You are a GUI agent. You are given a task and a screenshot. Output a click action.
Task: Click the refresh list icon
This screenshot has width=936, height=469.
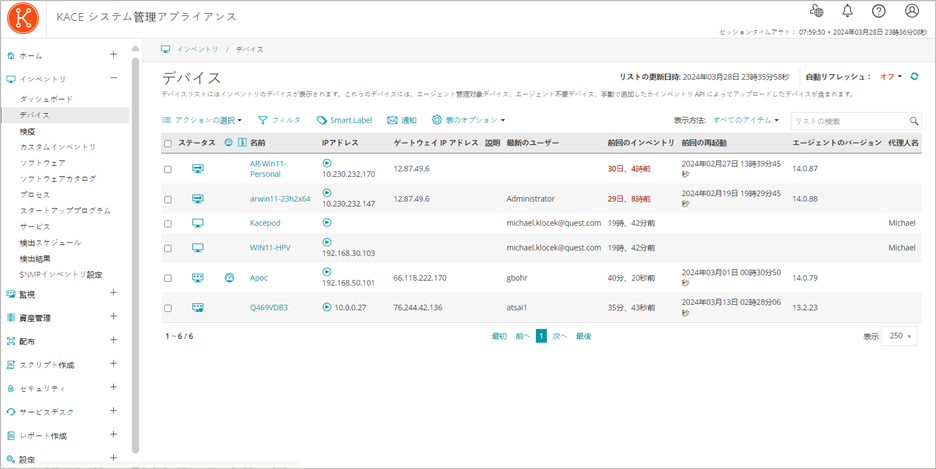pos(914,76)
